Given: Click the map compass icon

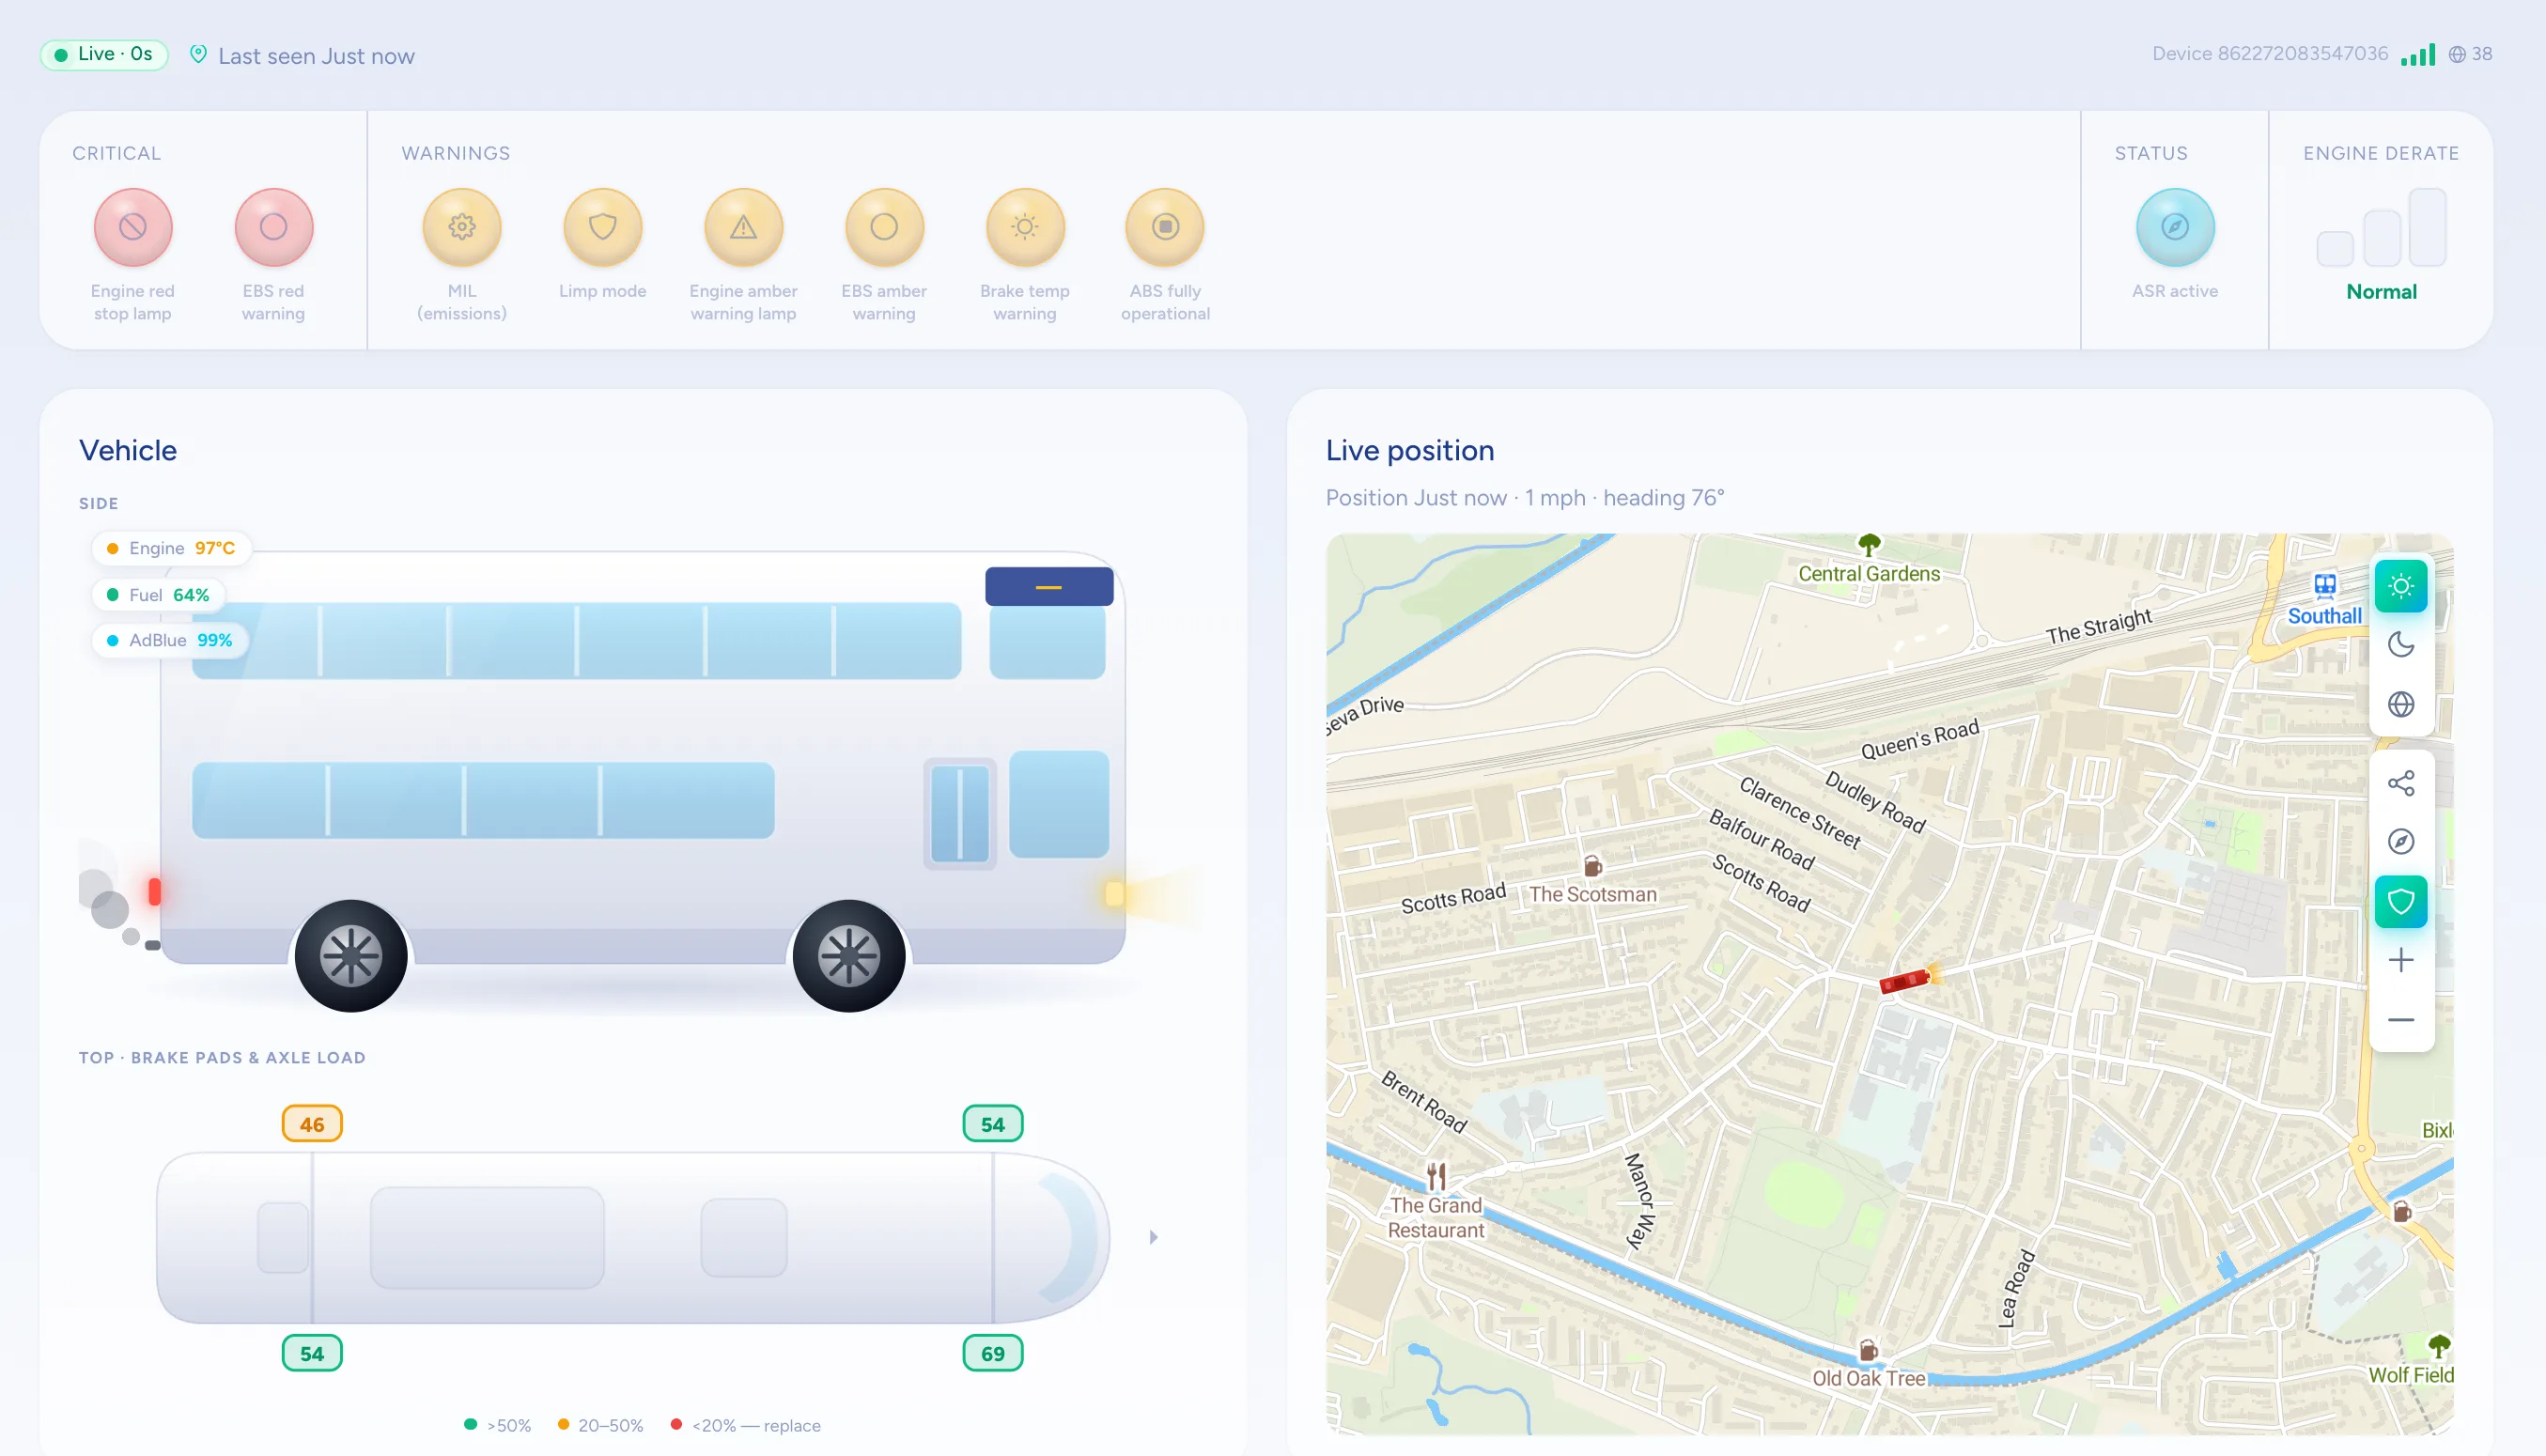Looking at the screenshot, I should (2401, 842).
